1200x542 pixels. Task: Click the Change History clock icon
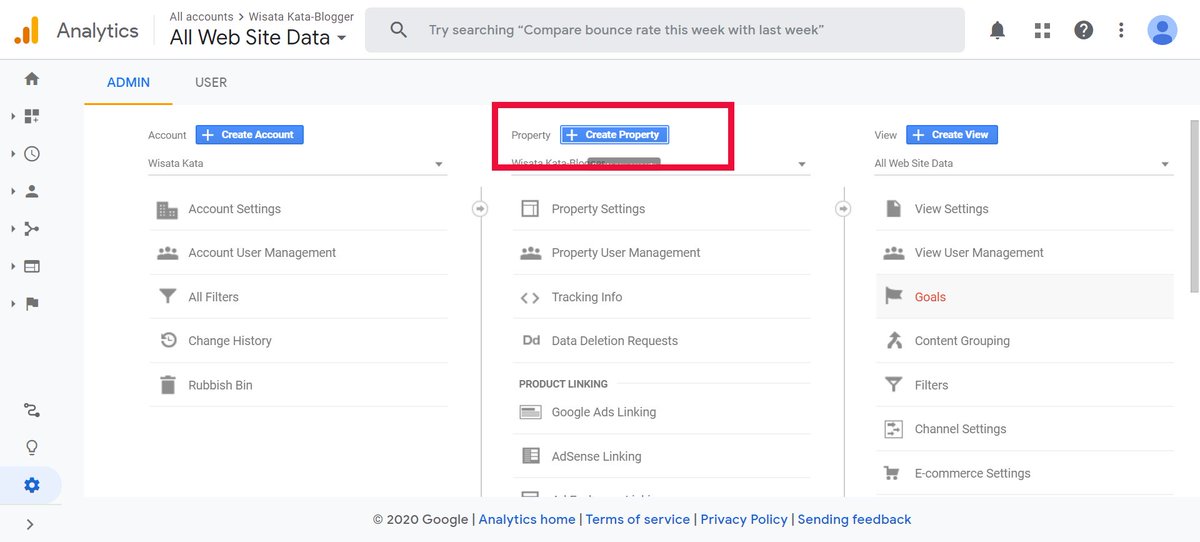167,341
